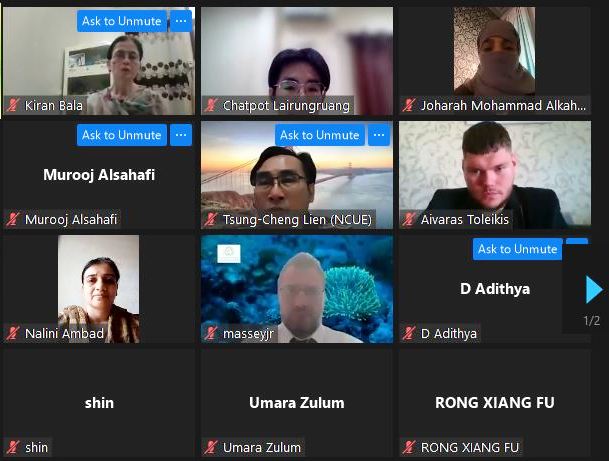Click muted mic icon for Joharah Mohammad
This screenshot has width=609, height=461.
click(x=409, y=105)
